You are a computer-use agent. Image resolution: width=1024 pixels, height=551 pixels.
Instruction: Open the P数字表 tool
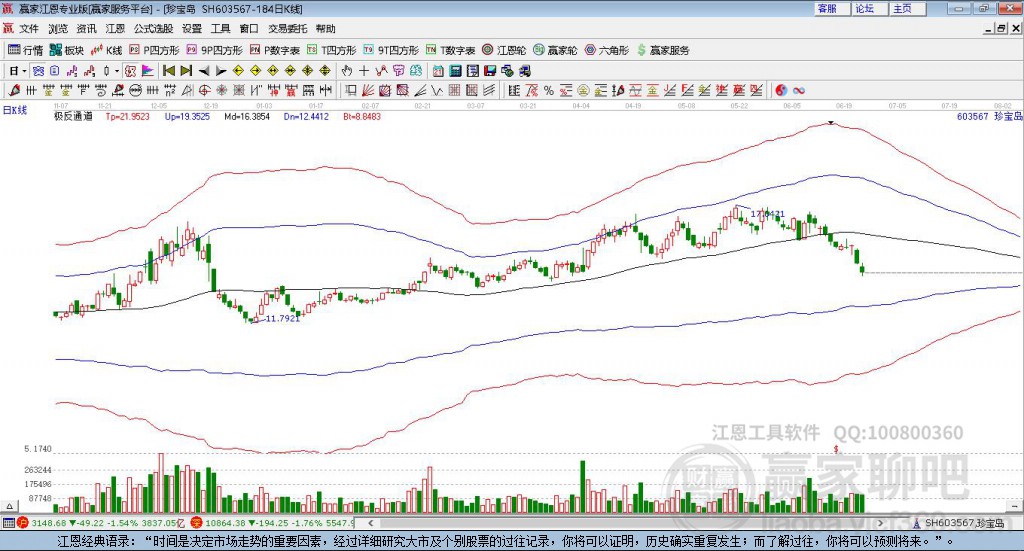pos(274,50)
